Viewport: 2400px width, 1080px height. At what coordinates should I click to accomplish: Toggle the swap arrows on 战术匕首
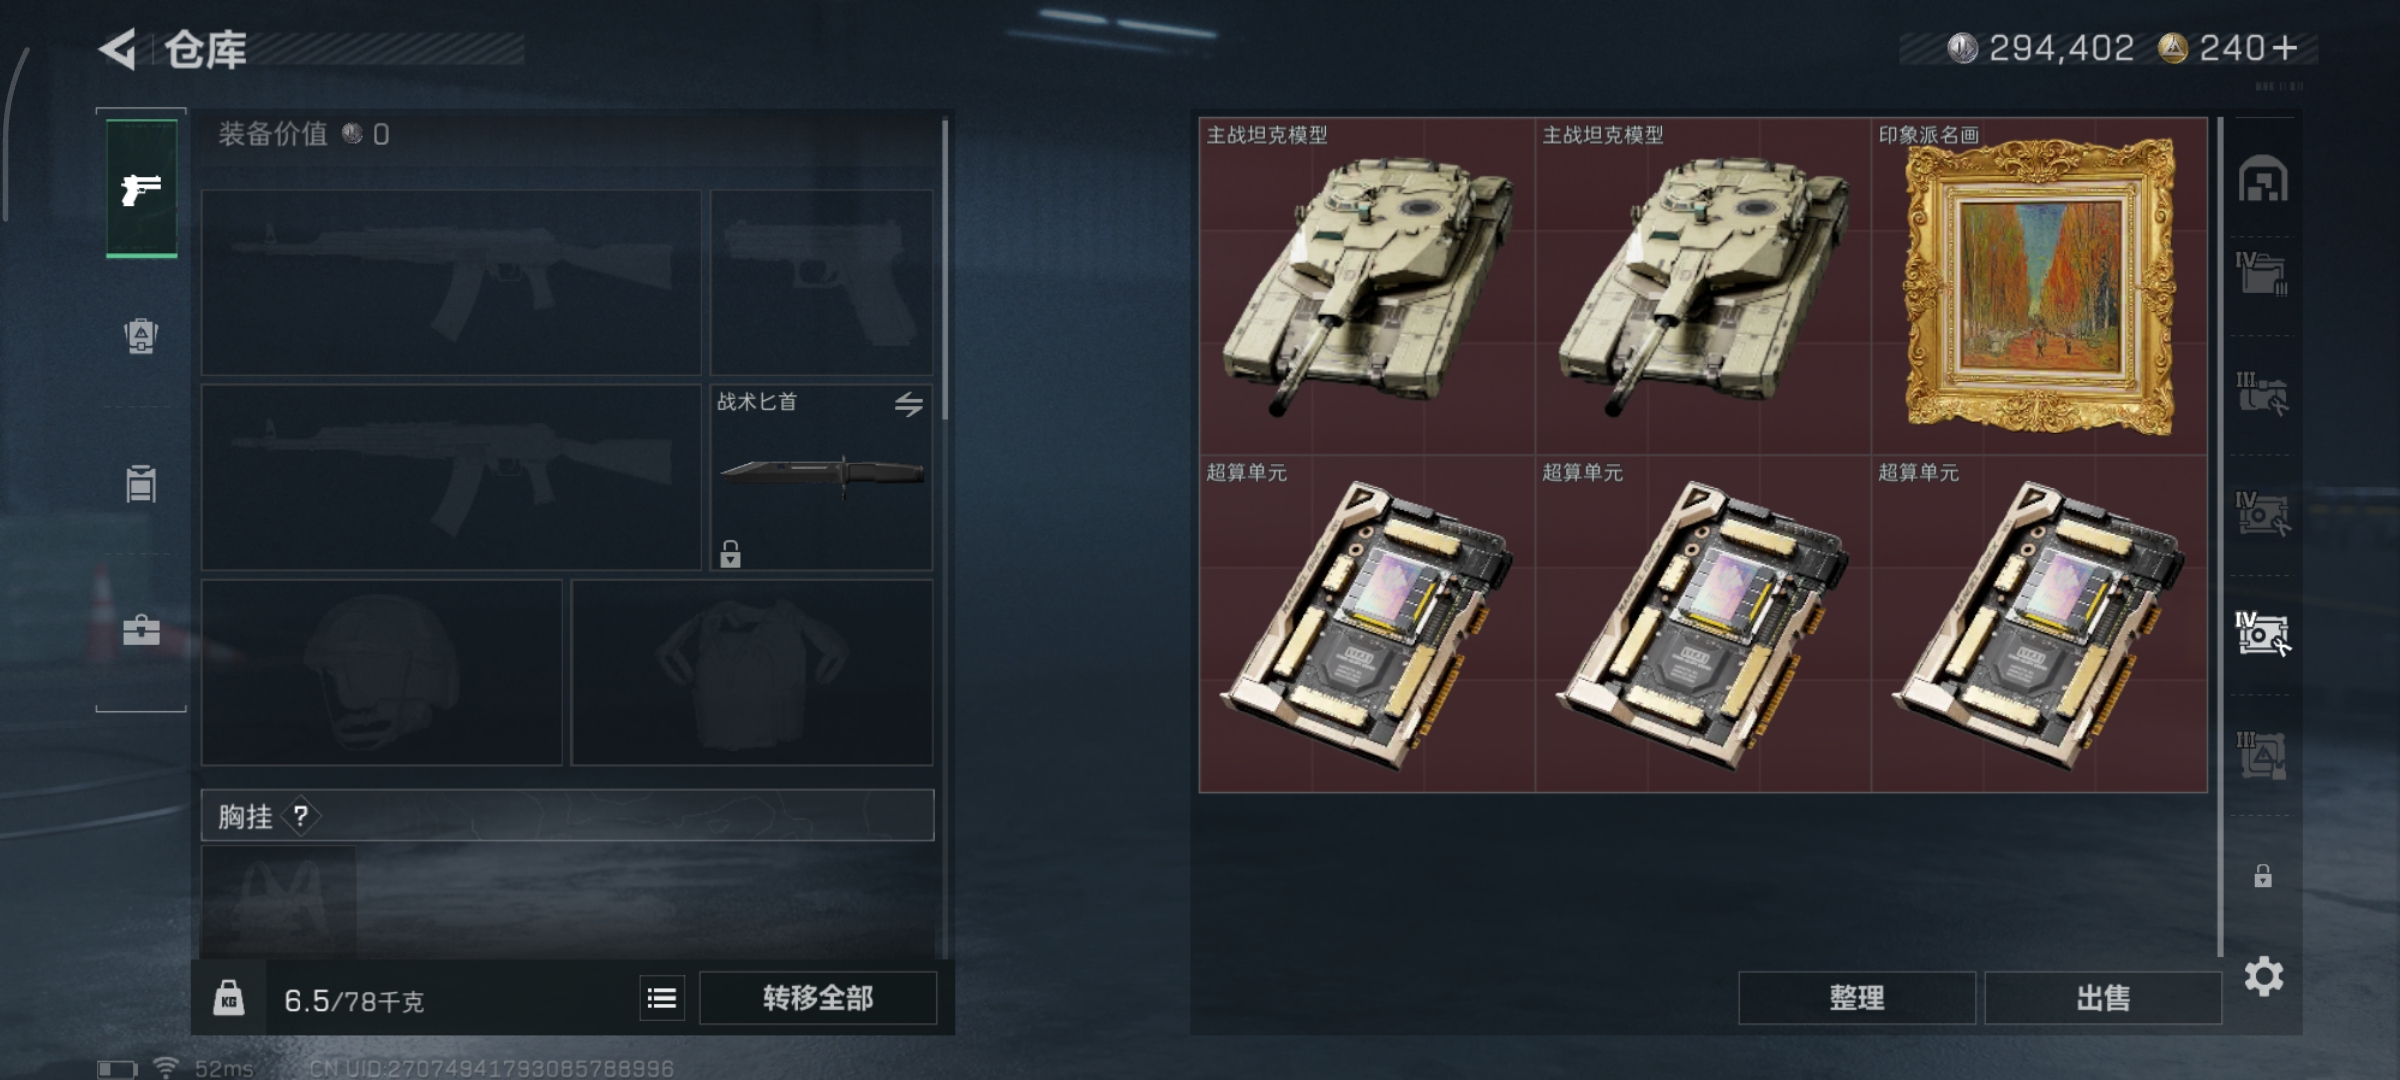pyautogui.click(x=909, y=404)
